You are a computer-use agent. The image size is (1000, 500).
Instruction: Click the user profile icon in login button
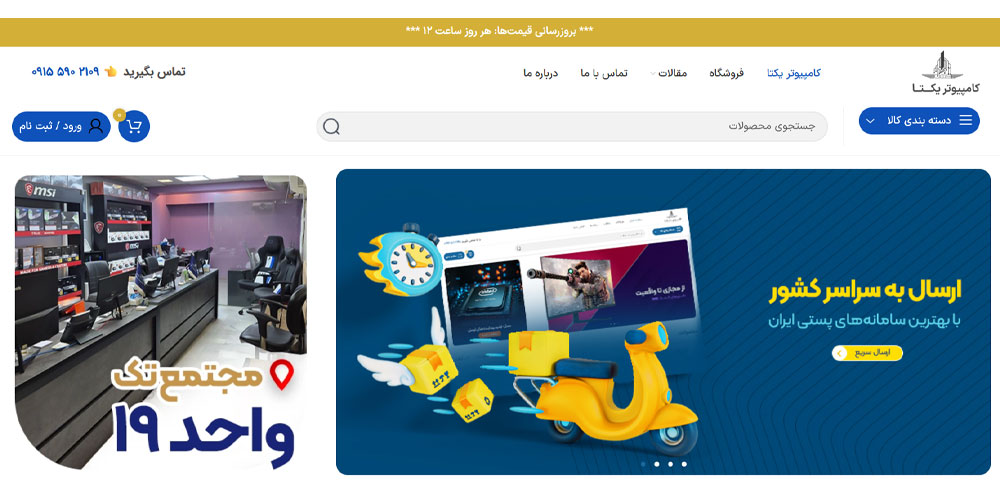[x=96, y=126]
